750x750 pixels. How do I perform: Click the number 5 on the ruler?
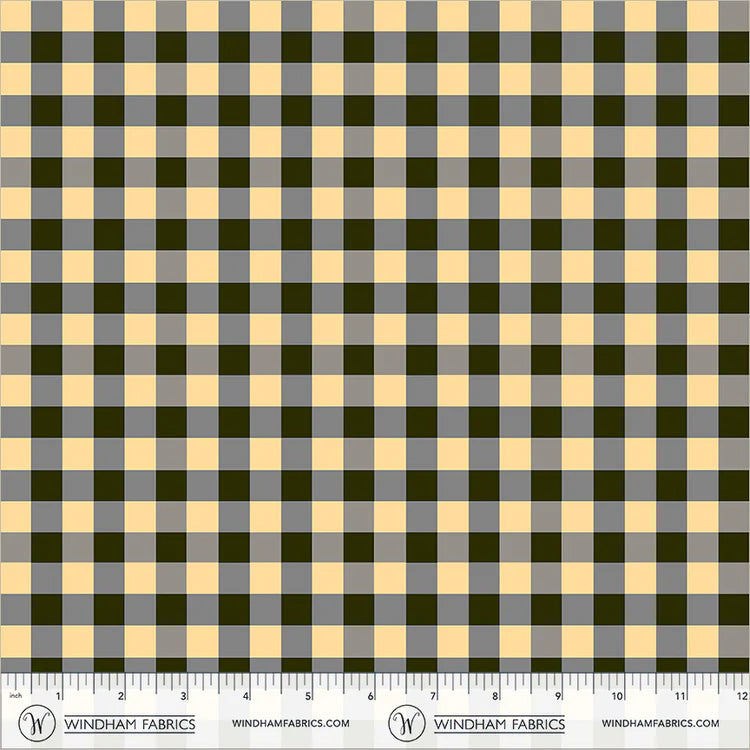[308, 696]
